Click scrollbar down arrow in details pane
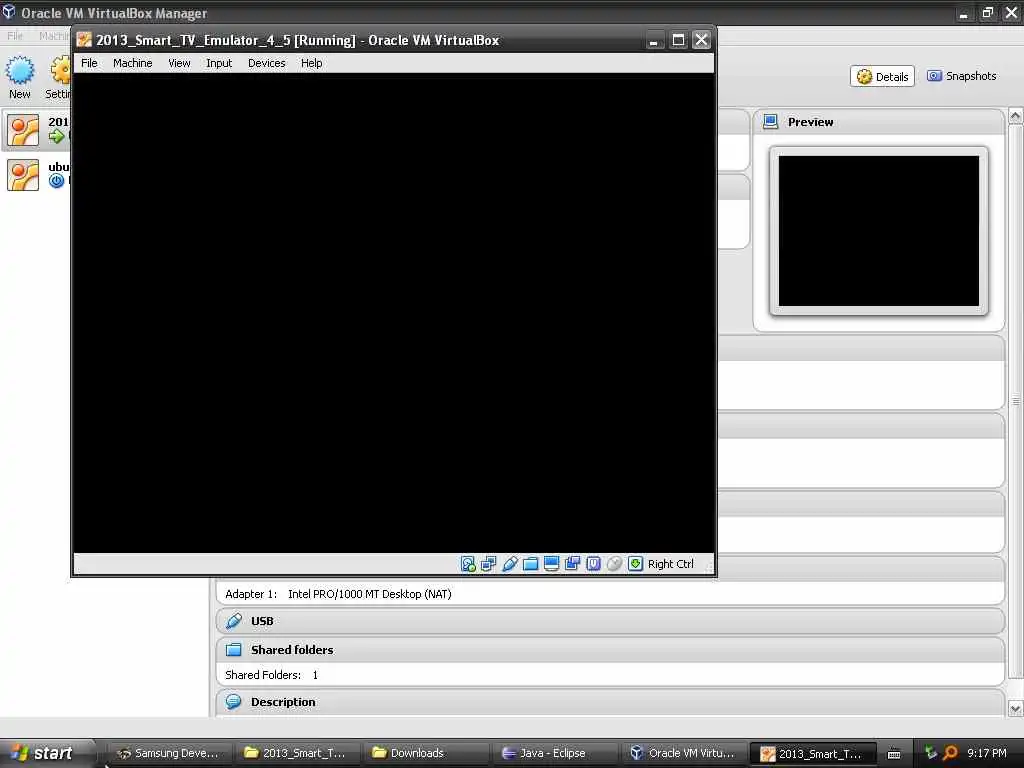The height and width of the screenshot is (768, 1024). coord(1016,708)
